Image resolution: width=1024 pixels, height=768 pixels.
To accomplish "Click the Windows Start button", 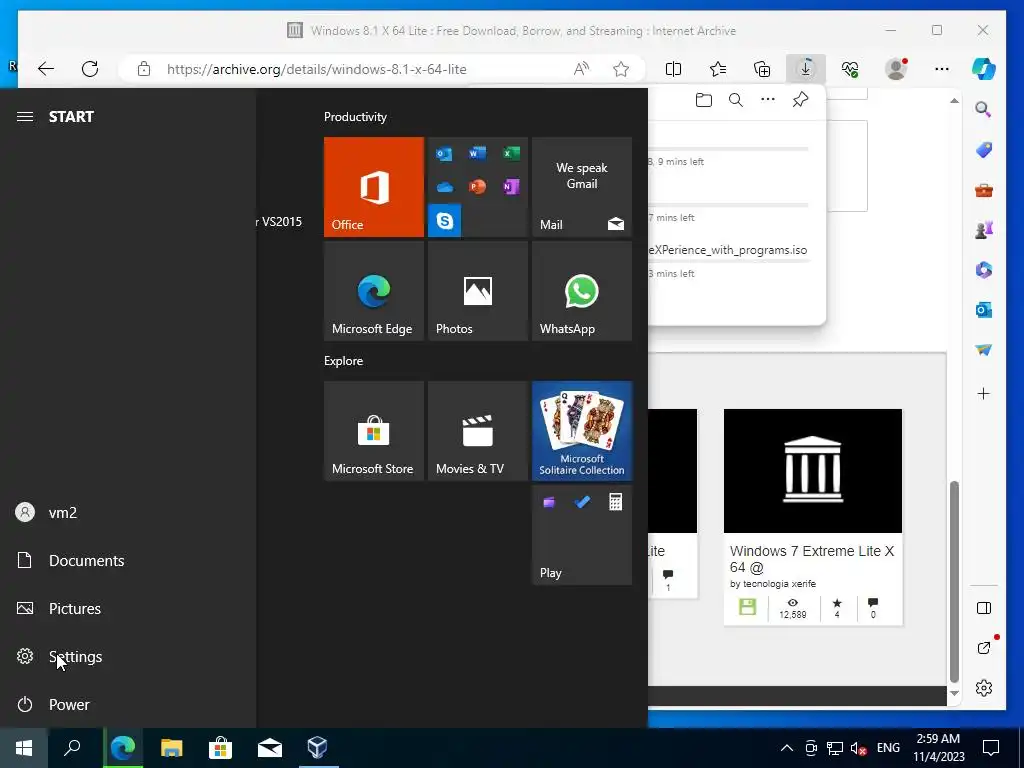I will point(24,748).
